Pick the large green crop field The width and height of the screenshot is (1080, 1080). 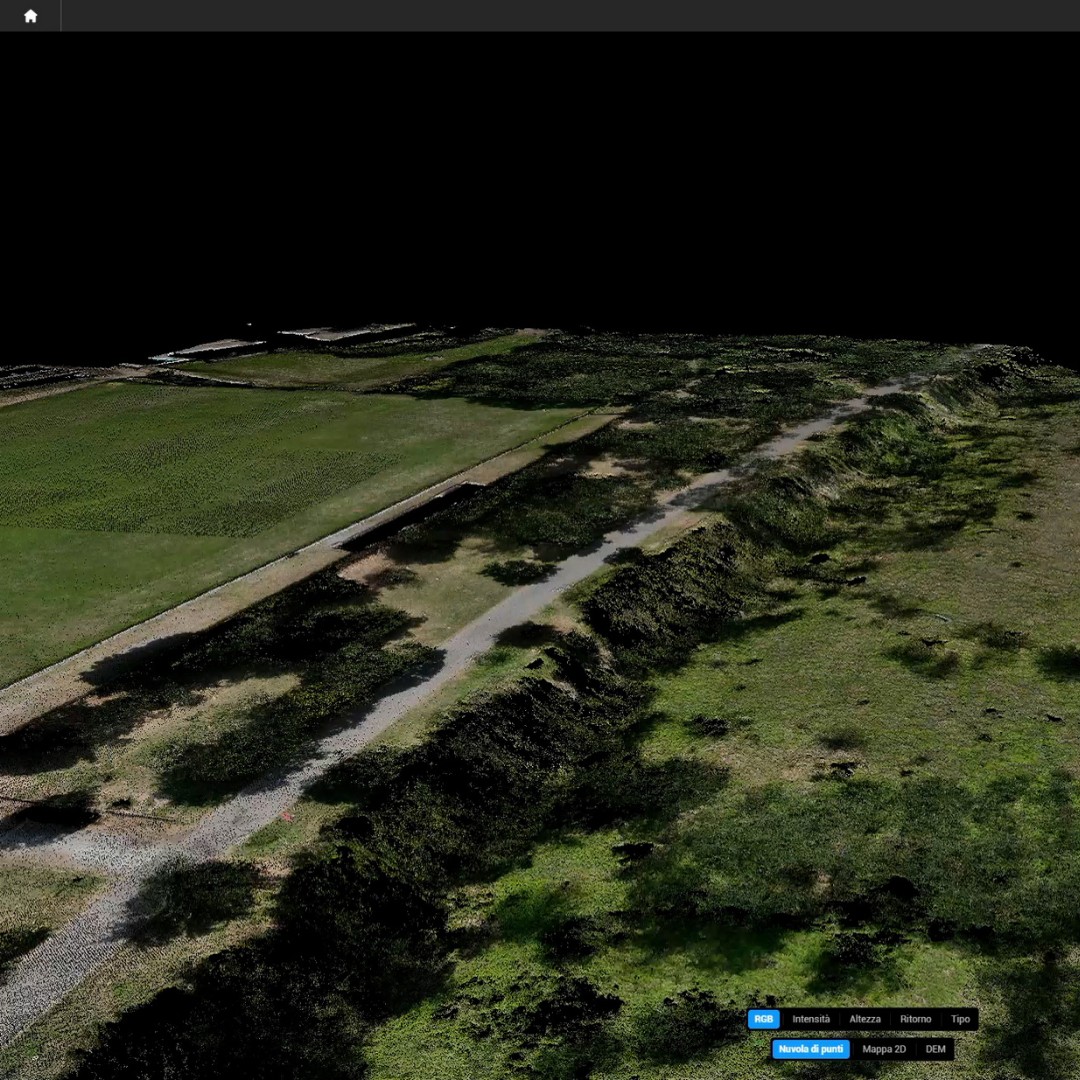[x=200, y=480]
